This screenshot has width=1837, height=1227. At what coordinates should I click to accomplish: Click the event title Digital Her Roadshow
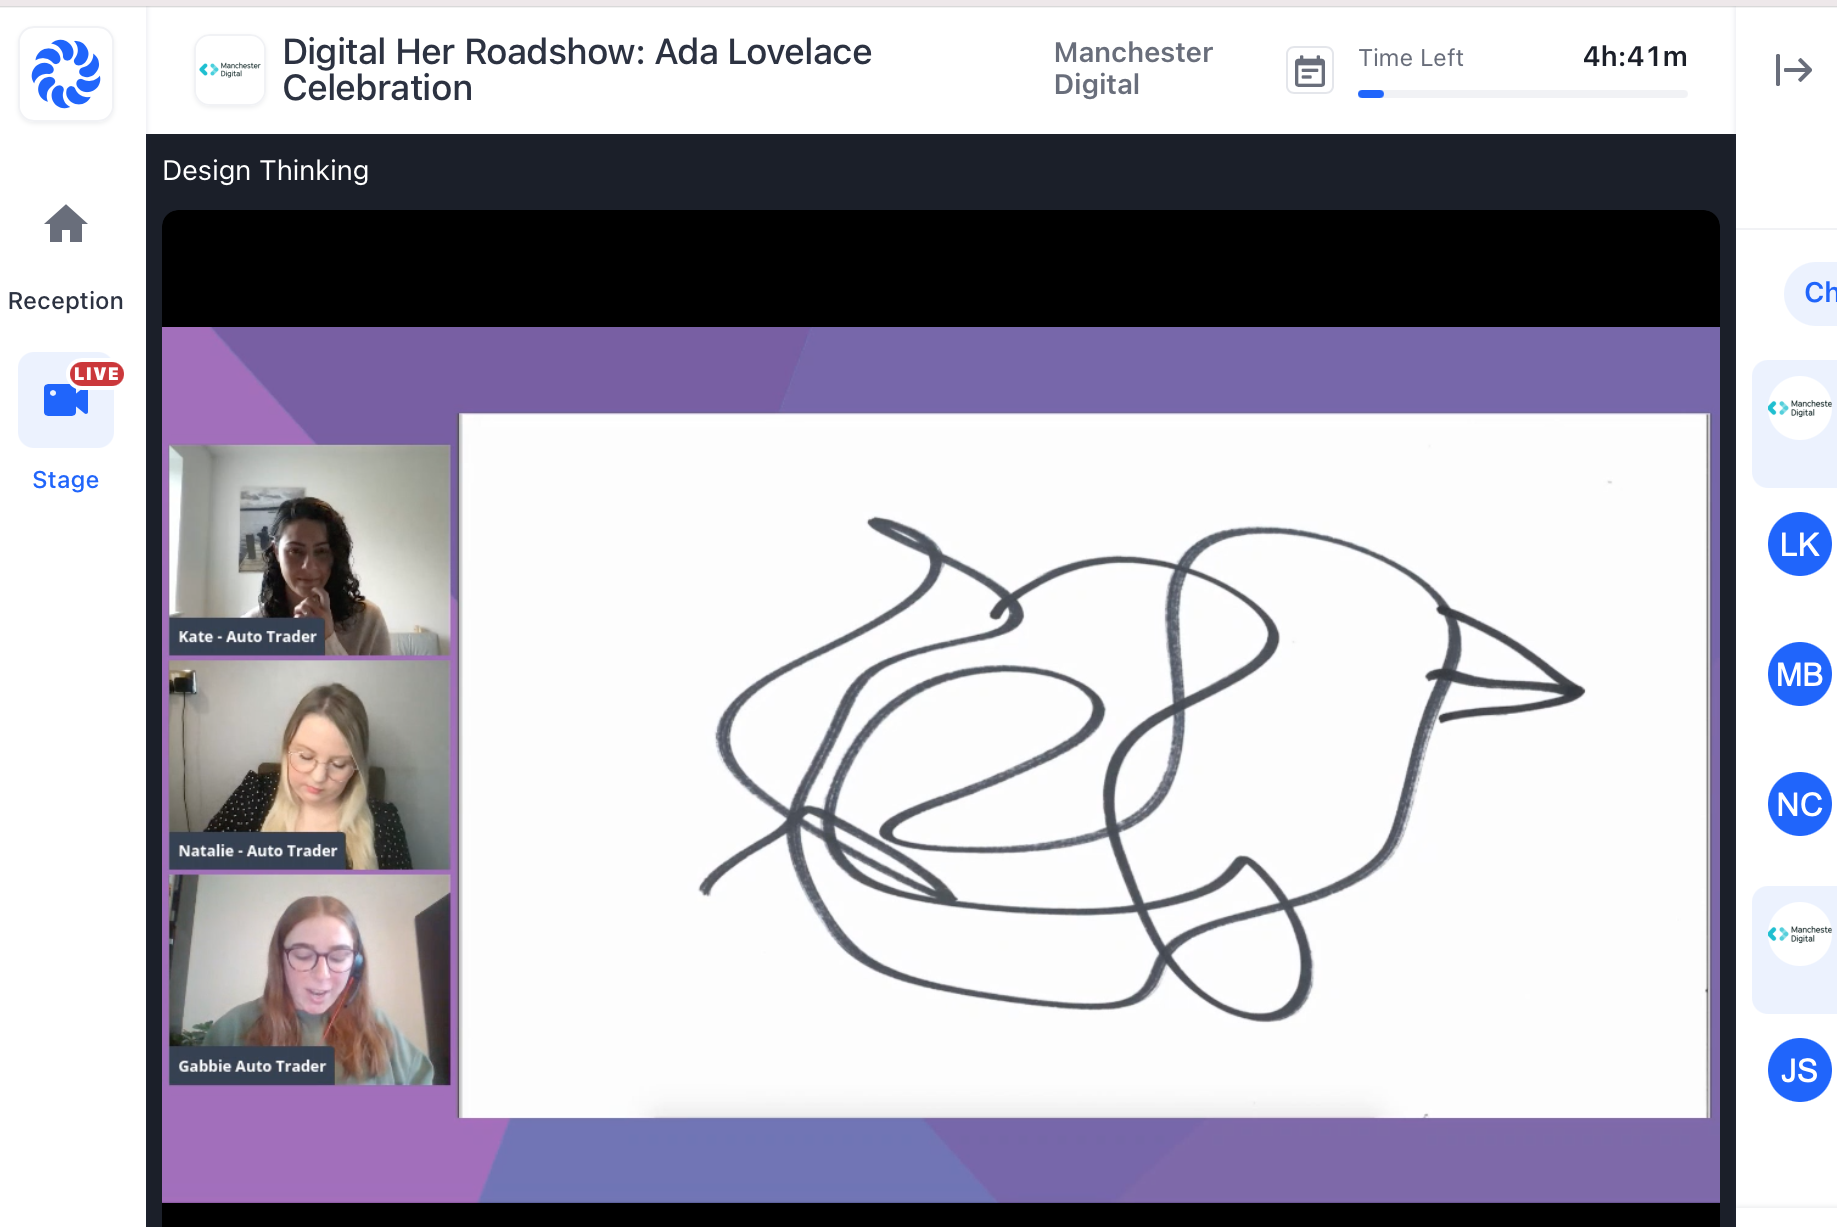click(x=577, y=70)
